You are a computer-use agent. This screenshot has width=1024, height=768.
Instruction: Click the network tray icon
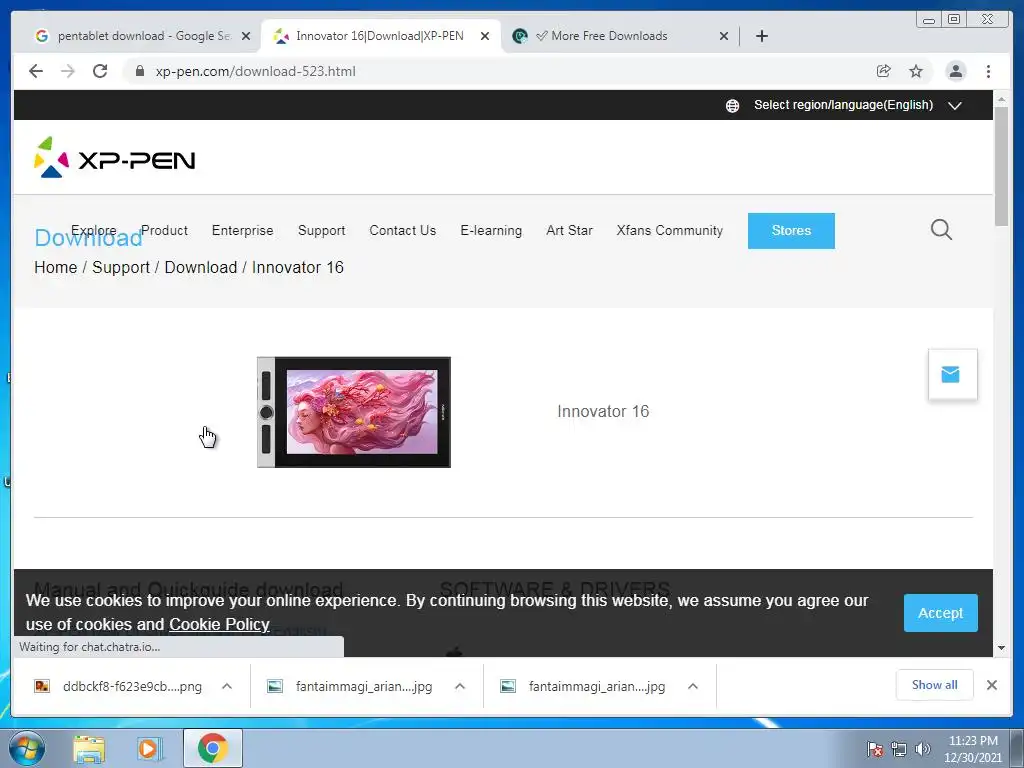click(x=899, y=749)
